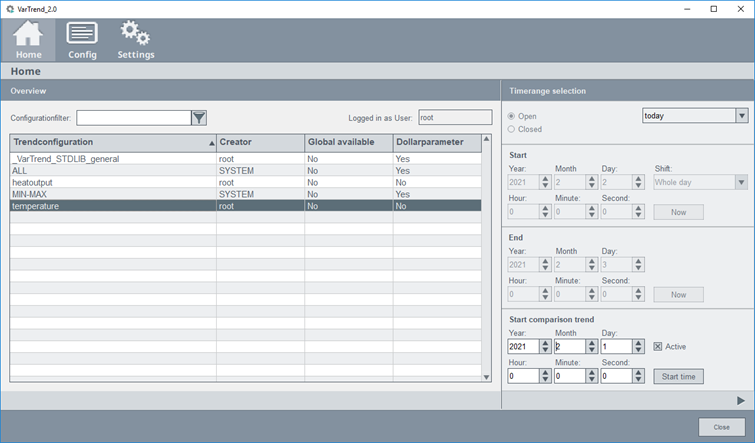Click the play arrow at bottom right
The height and width of the screenshot is (443, 755).
pyautogui.click(x=741, y=400)
